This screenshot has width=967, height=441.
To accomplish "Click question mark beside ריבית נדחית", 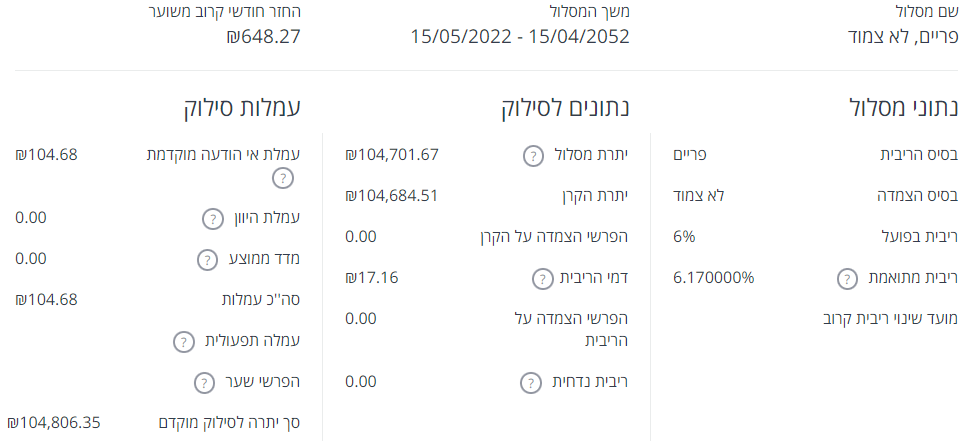I will coord(533,382).
